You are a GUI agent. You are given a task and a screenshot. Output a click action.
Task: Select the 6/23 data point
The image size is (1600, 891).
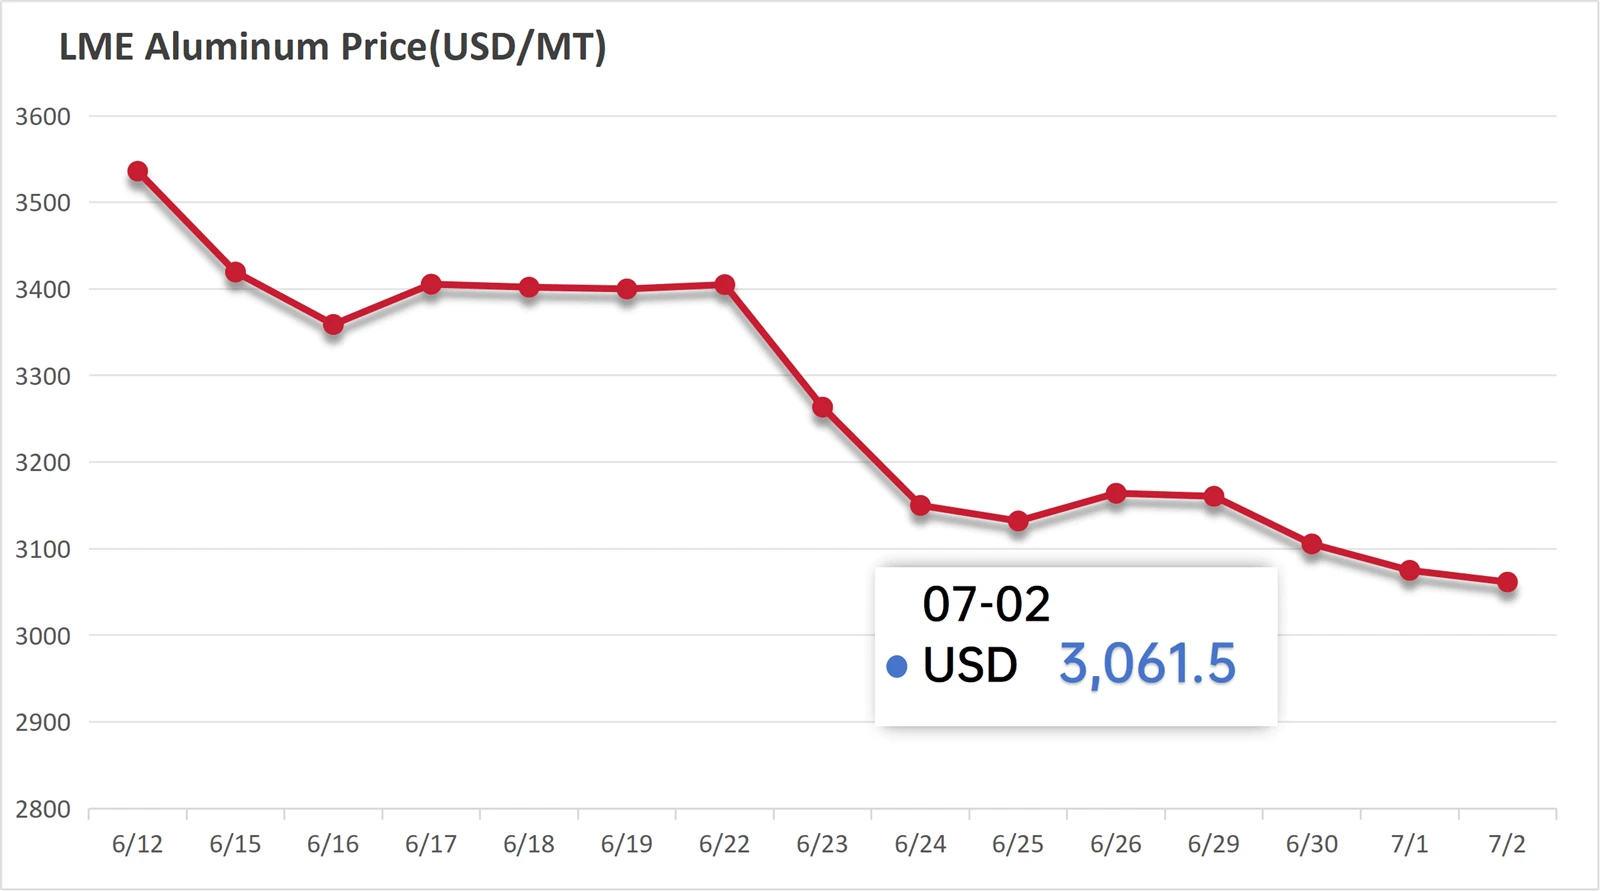[823, 408]
